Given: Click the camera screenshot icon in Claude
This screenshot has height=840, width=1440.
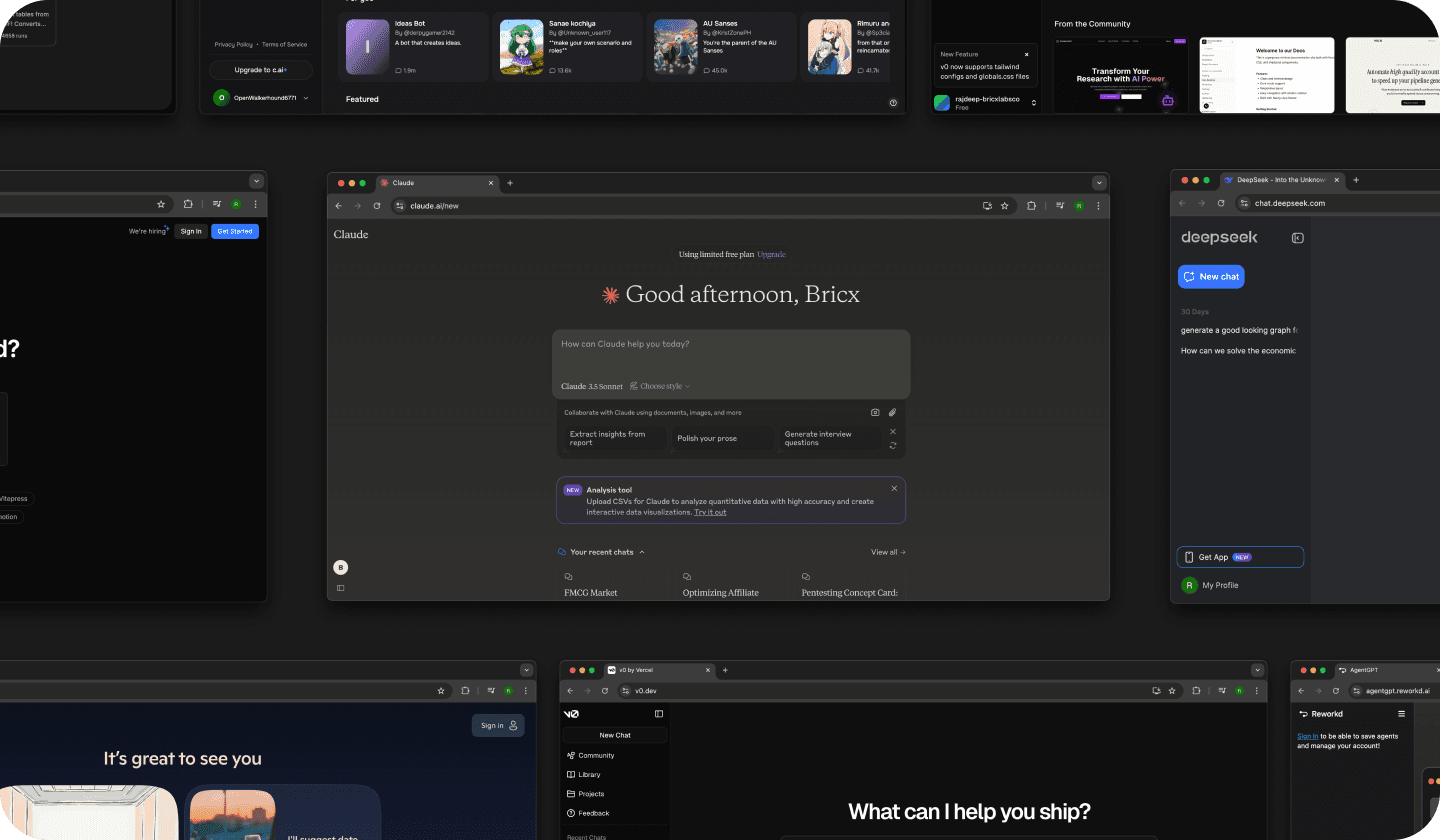Looking at the screenshot, I should (875, 412).
